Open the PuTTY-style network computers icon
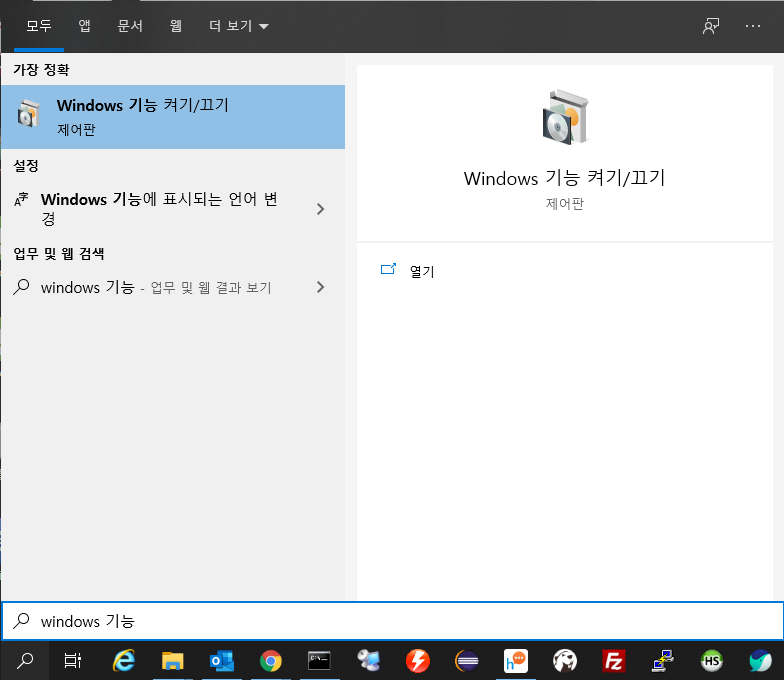Image resolution: width=784 pixels, height=680 pixels. pyautogui.click(x=662, y=660)
